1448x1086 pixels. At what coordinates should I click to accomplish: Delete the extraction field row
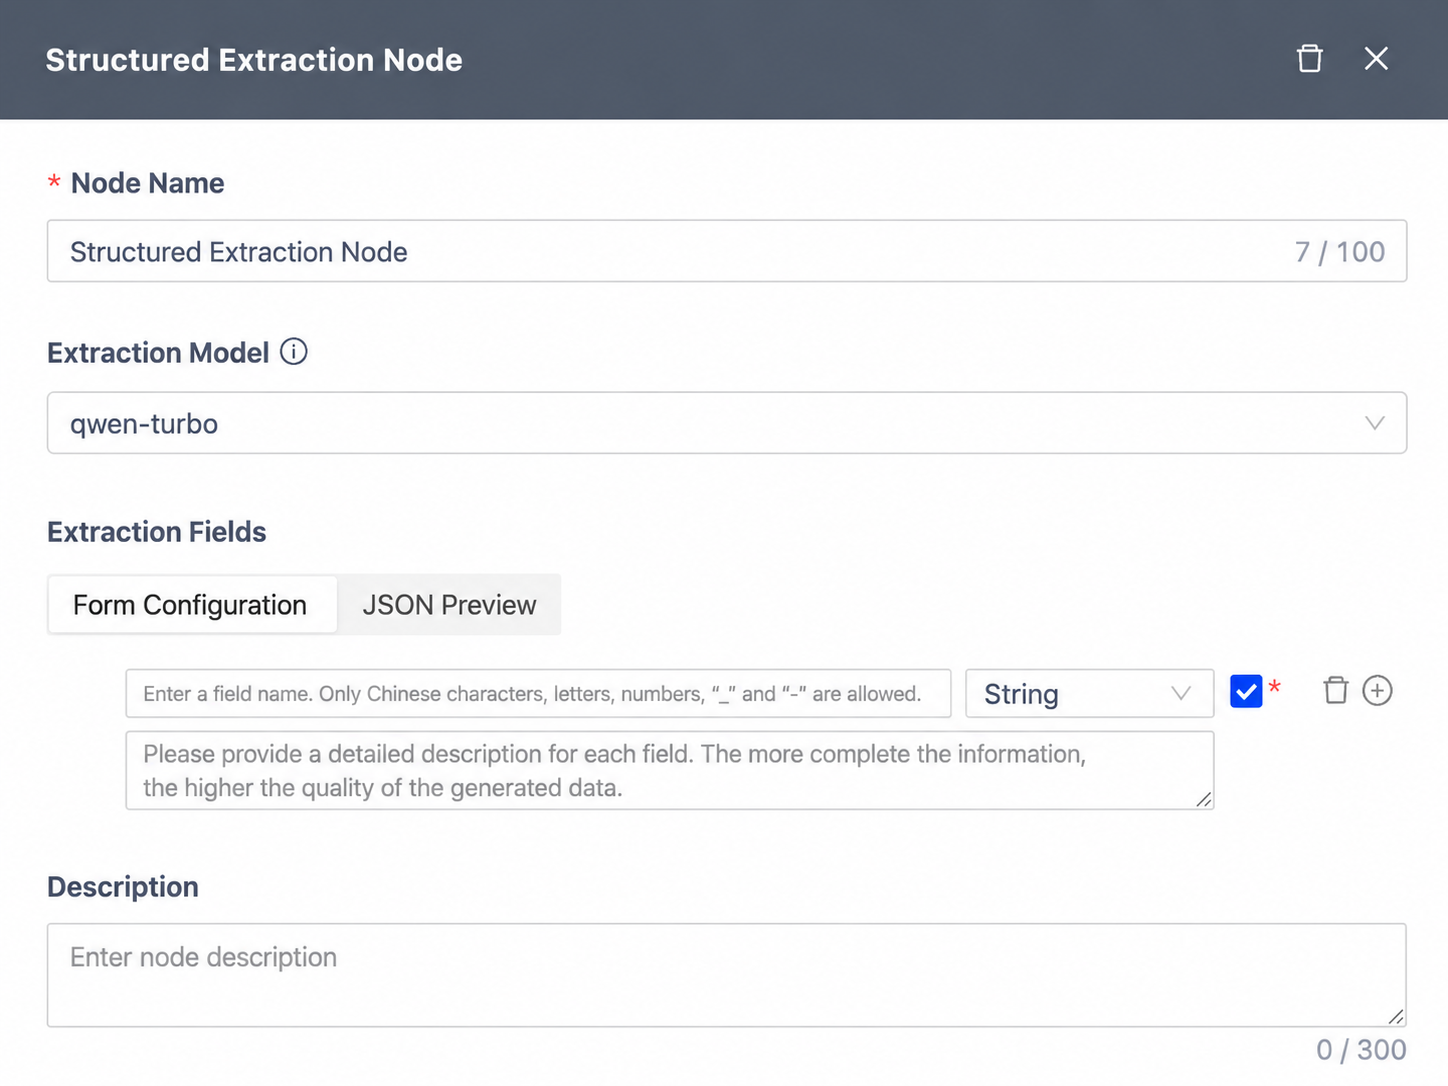point(1335,691)
